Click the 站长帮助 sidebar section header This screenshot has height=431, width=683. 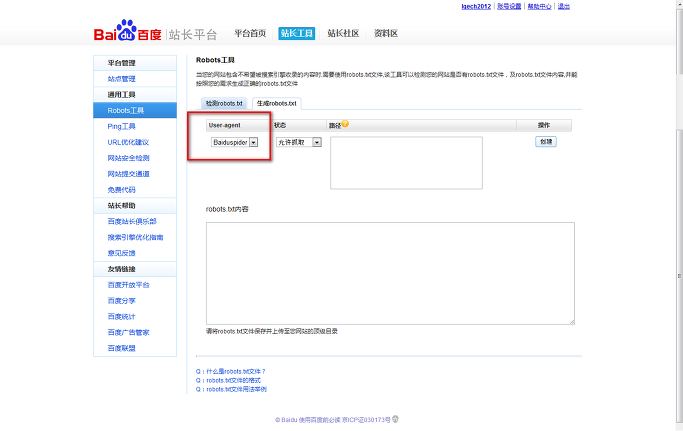pos(135,206)
